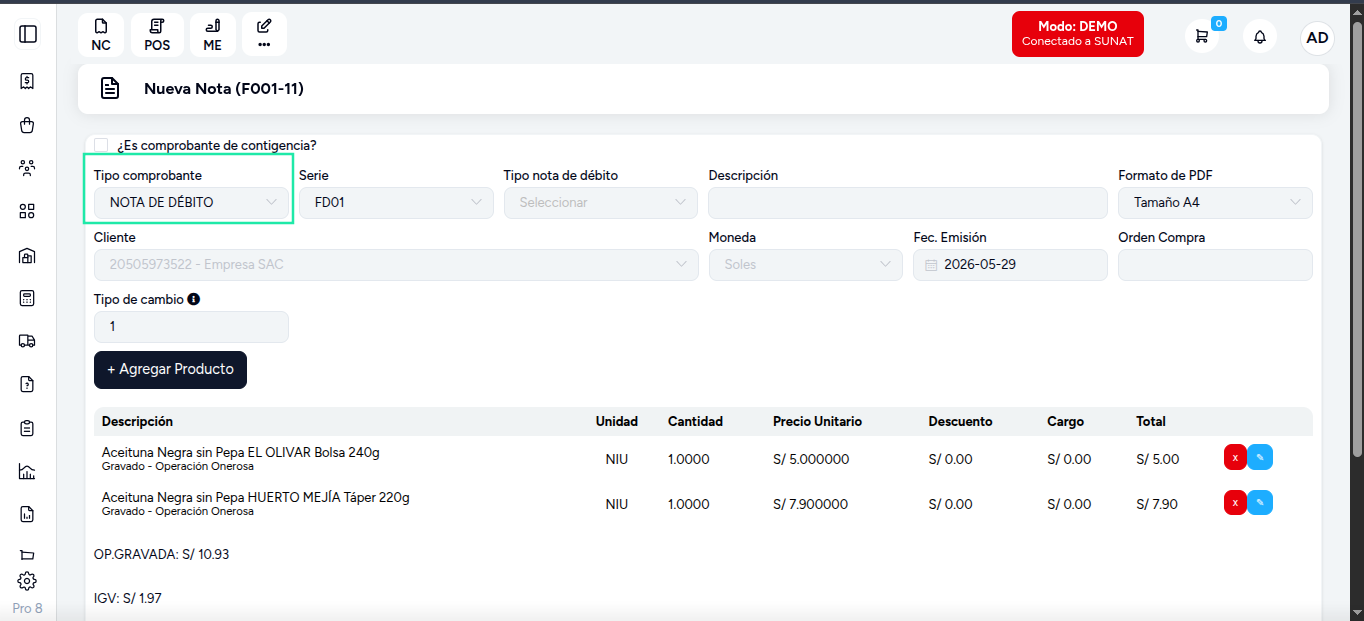Image resolution: width=1364 pixels, height=621 pixels.
Task: Delete the HUERTO MEJÍA Táper 220g row
Action: tap(1235, 502)
